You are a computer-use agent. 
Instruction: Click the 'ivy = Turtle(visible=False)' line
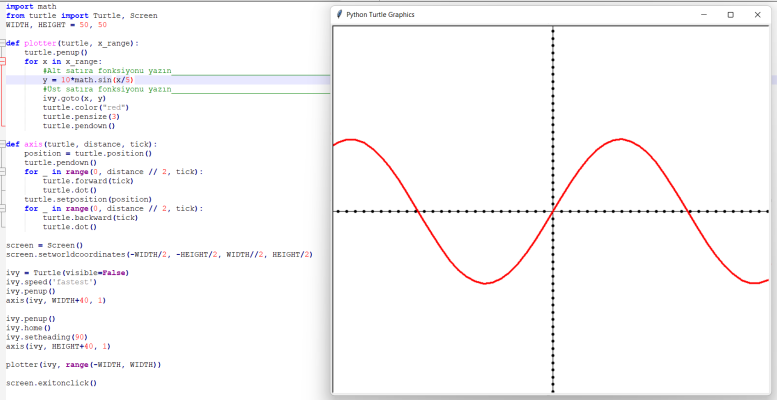click(x=67, y=273)
